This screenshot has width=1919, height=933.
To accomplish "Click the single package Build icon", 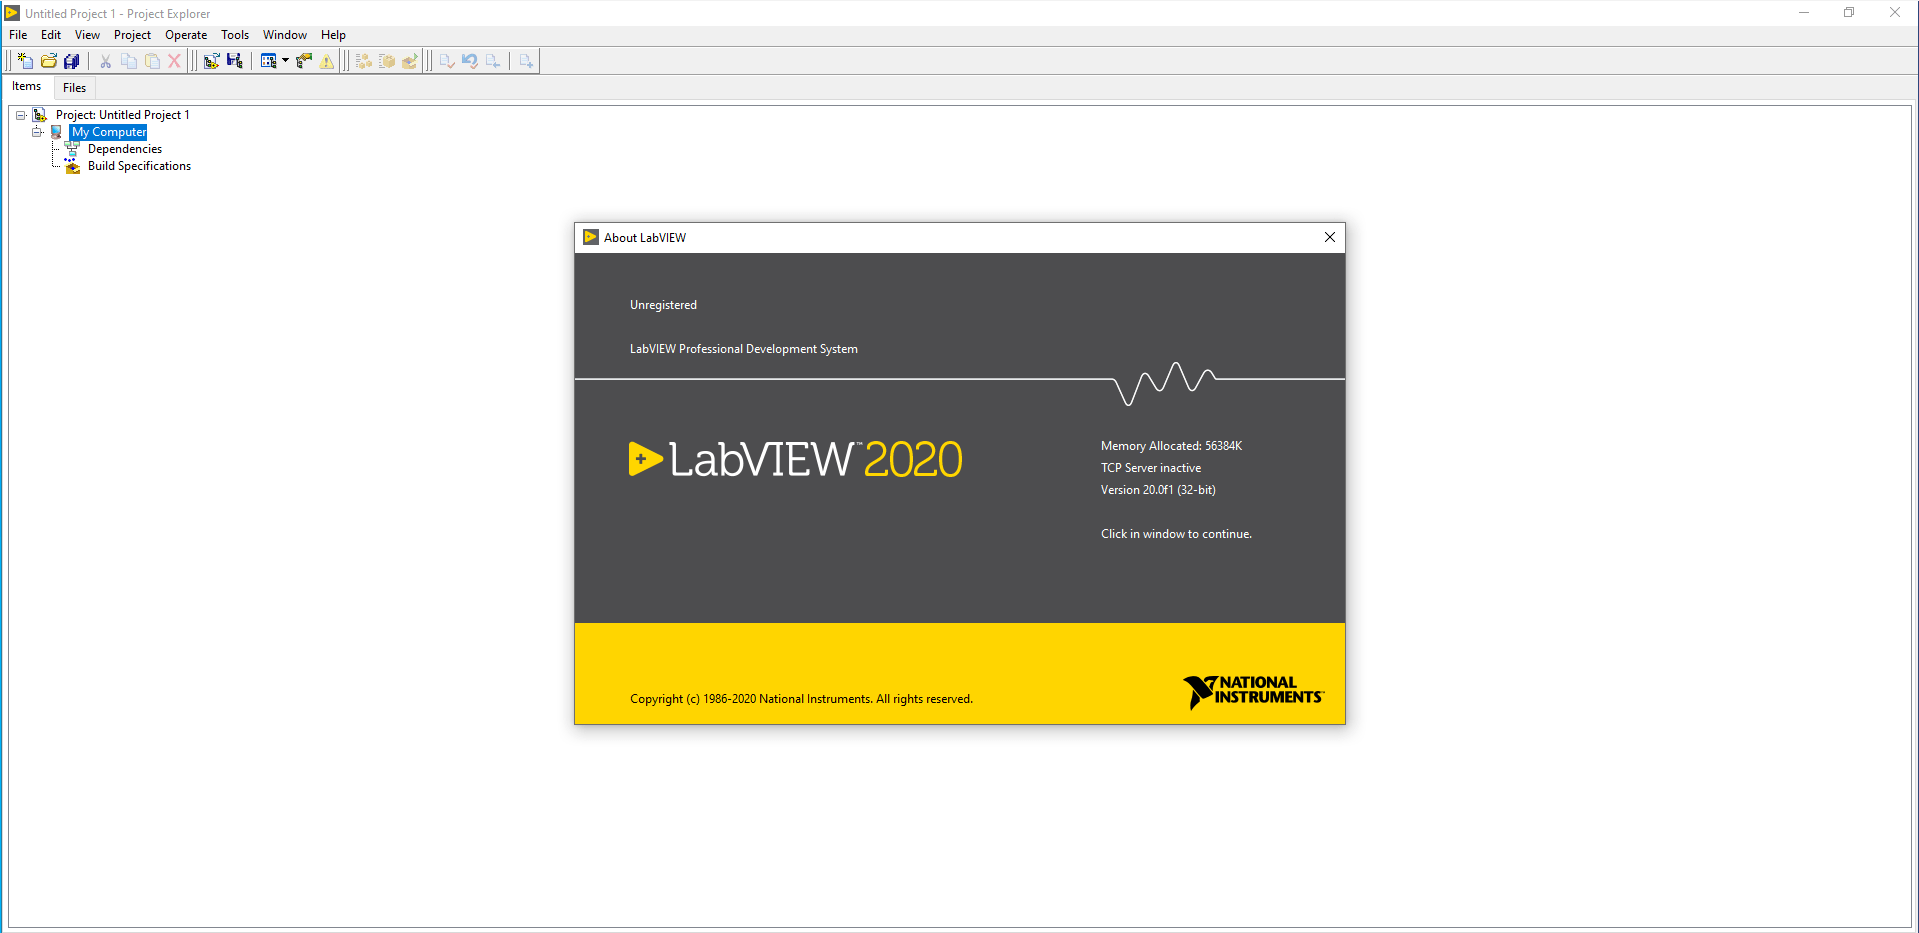I will 387,61.
